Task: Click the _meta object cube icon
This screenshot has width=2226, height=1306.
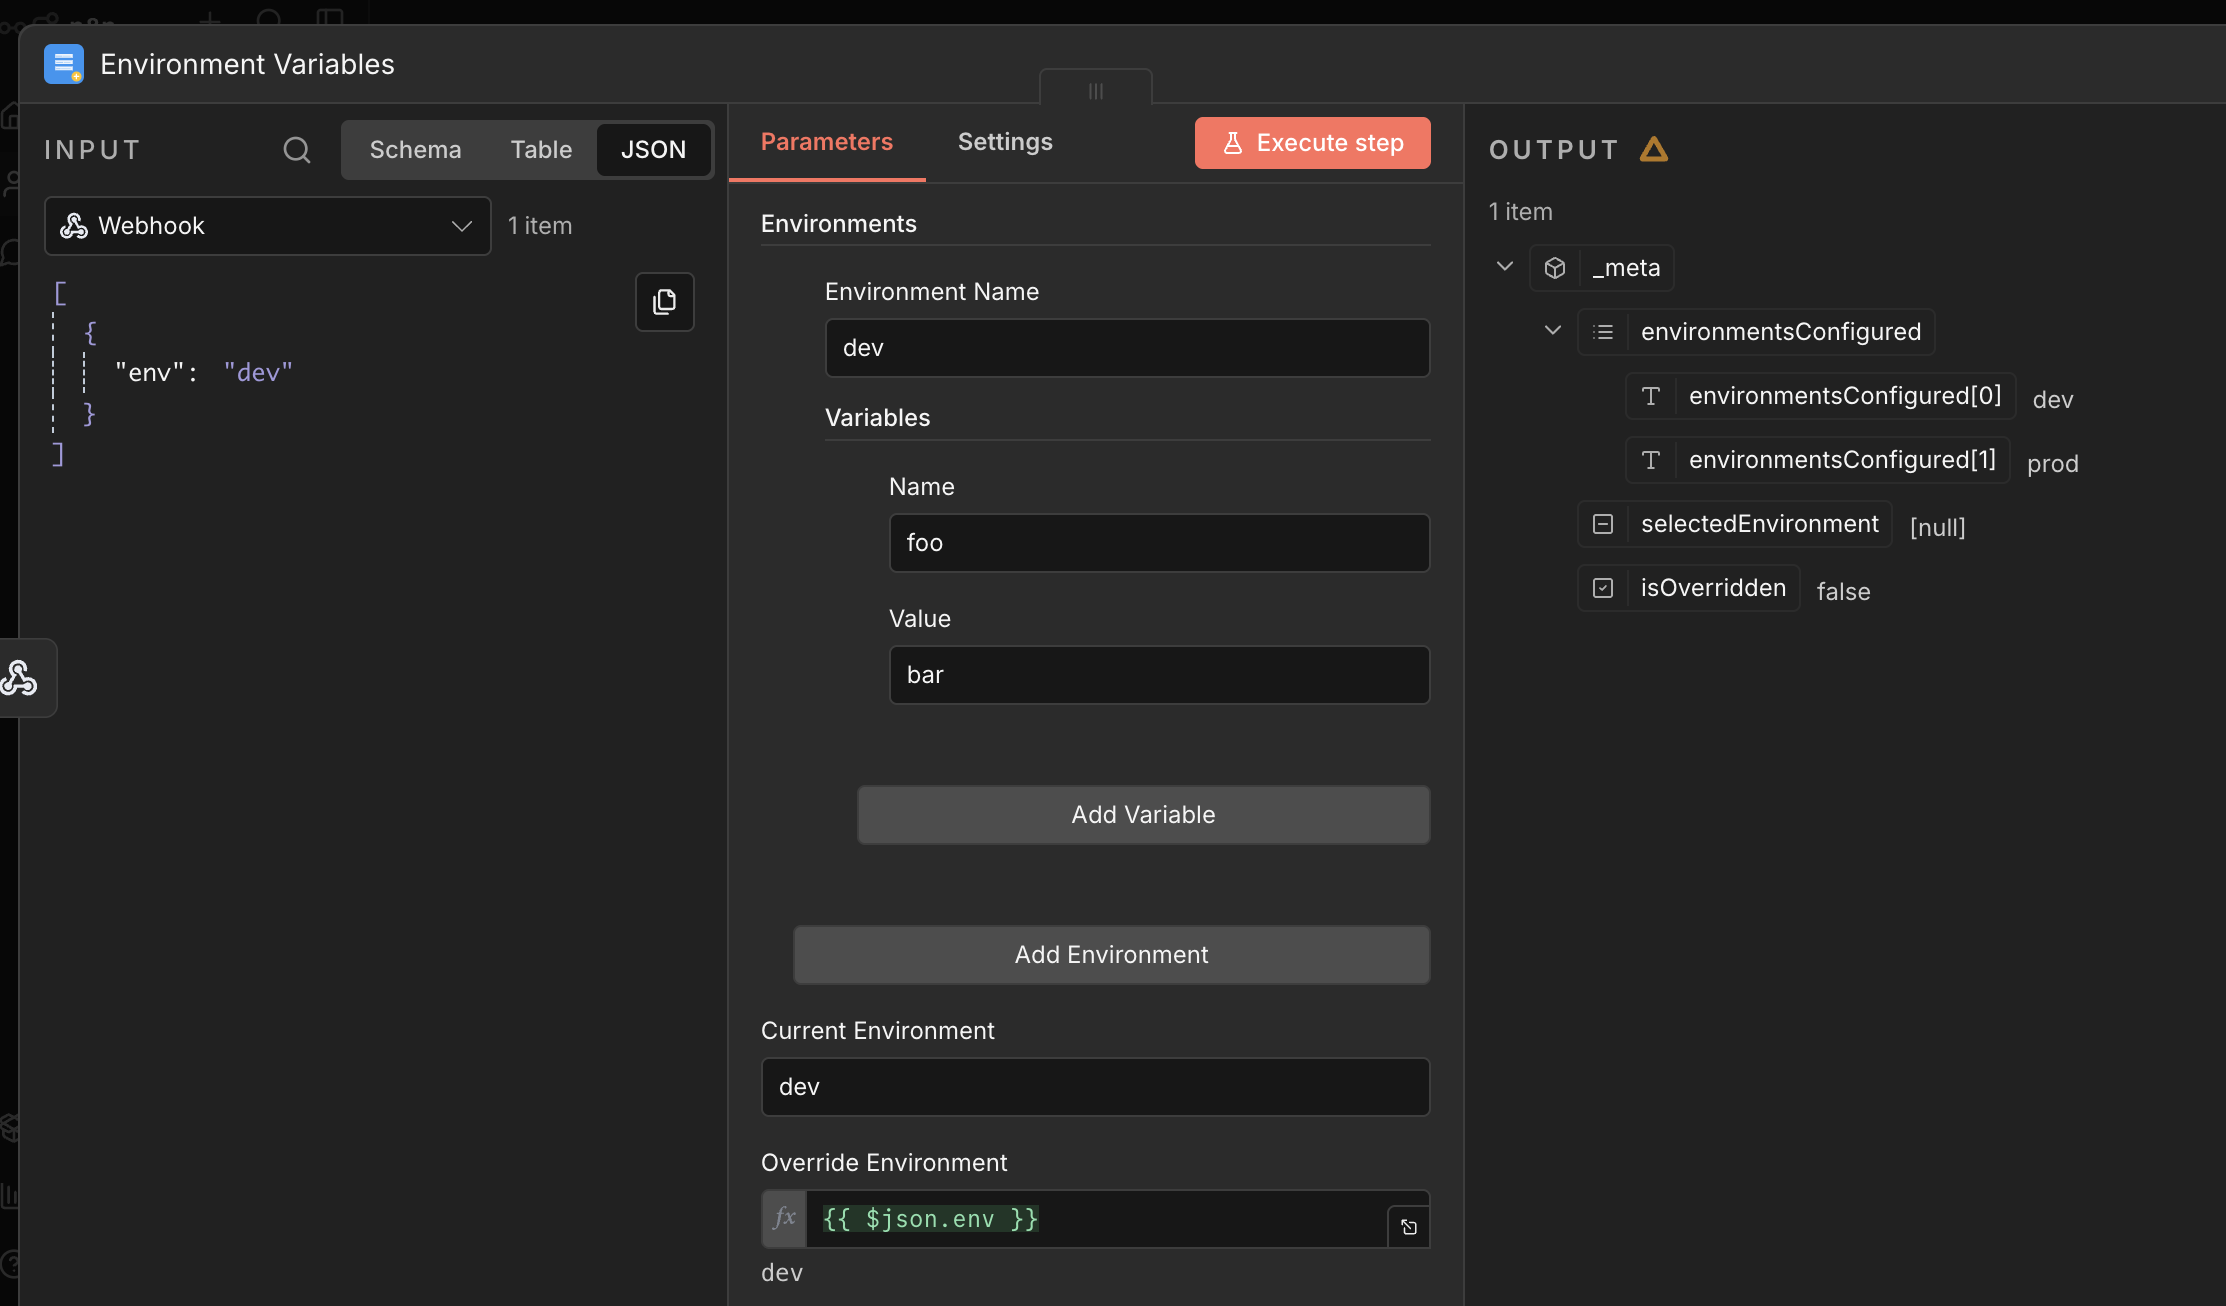Action: pos(1554,268)
